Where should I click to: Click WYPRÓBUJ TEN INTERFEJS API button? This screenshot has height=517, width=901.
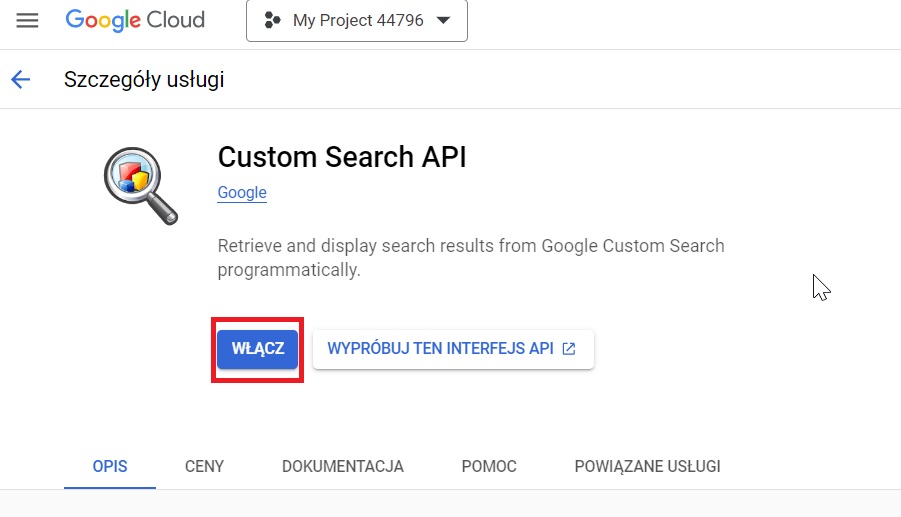(453, 349)
